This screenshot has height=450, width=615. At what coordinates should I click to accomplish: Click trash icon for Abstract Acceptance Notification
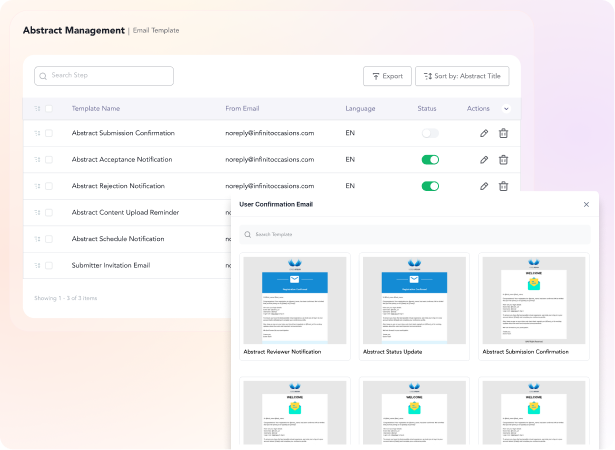[x=503, y=160]
